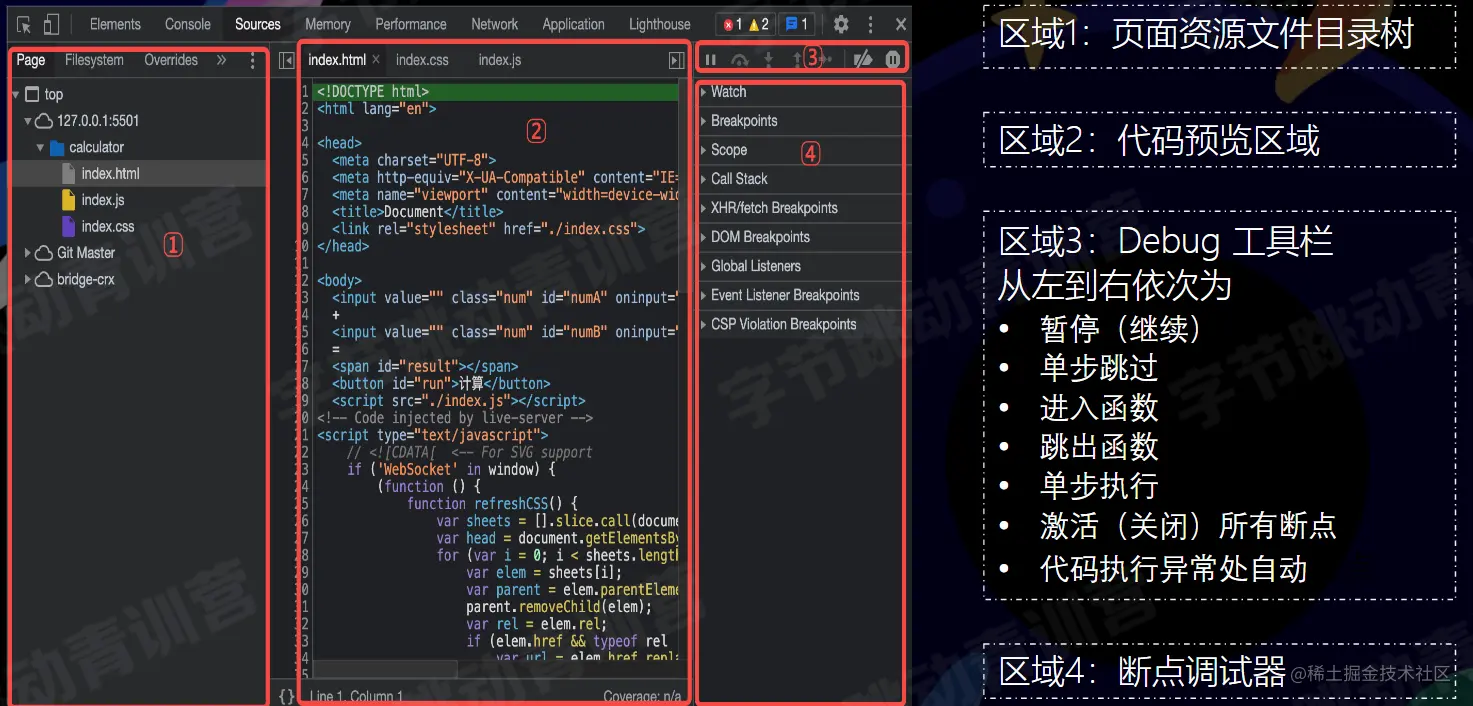Pretty print the source with braces icon
This screenshot has width=1473, height=706.
[x=287, y=696]
